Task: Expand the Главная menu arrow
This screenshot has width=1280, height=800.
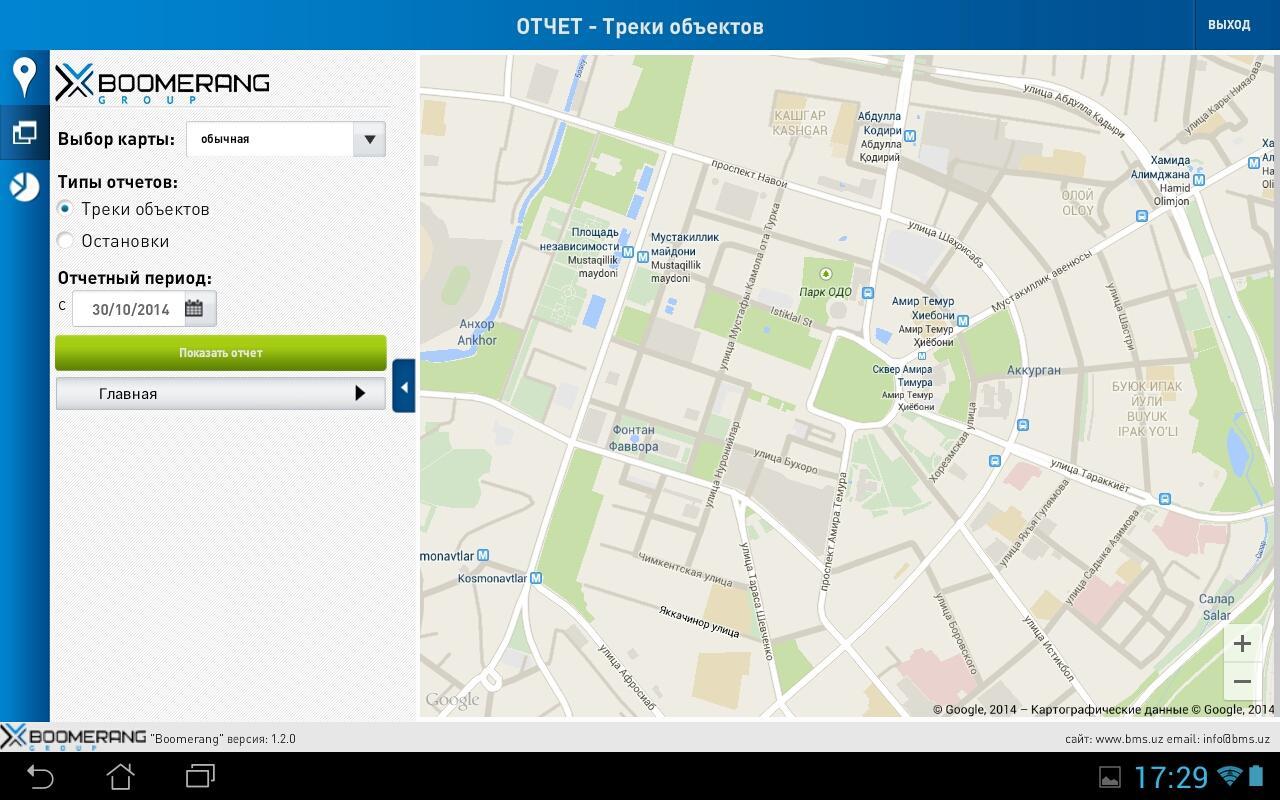Action: coord(360,394)
